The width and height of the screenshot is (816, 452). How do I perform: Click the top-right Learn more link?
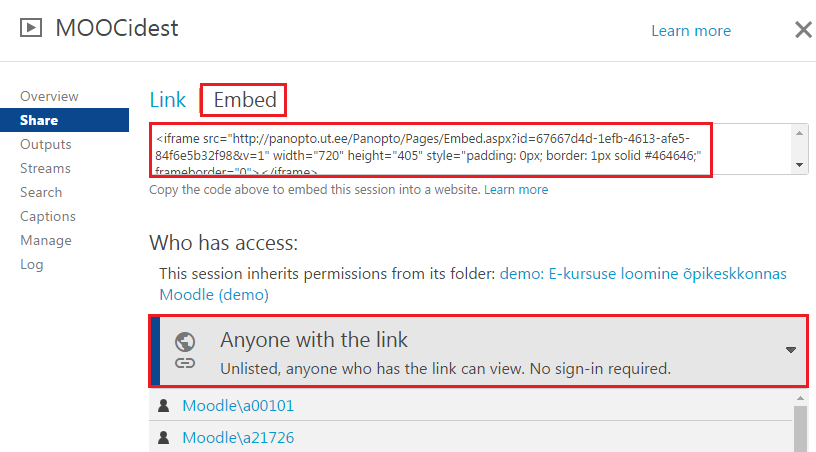point(690,31)
